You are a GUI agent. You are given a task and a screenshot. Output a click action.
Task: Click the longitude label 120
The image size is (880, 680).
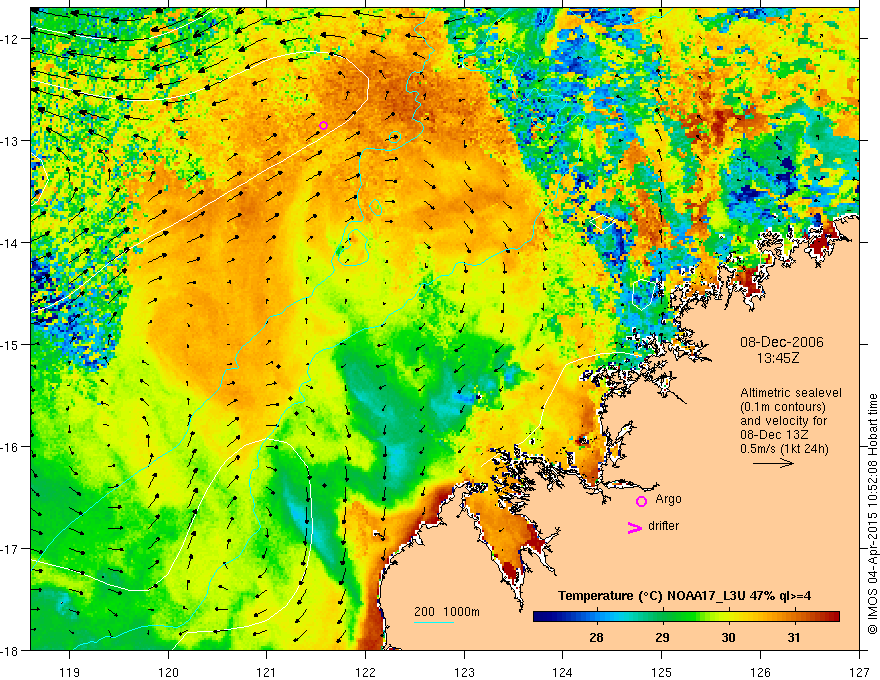(168, 672)
